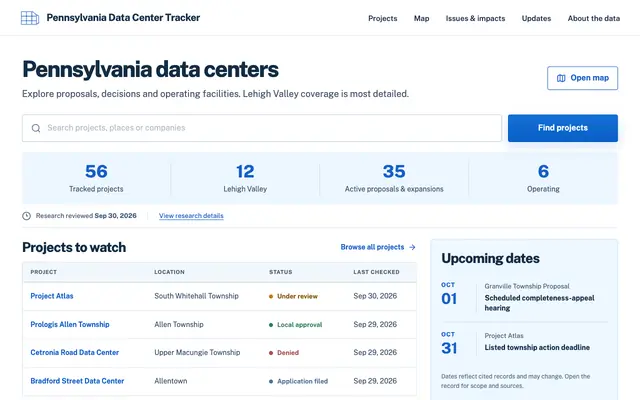Click South Whitehall Township location cell
The width and height of the screenshot is (640, 400).
click(196, 296)
